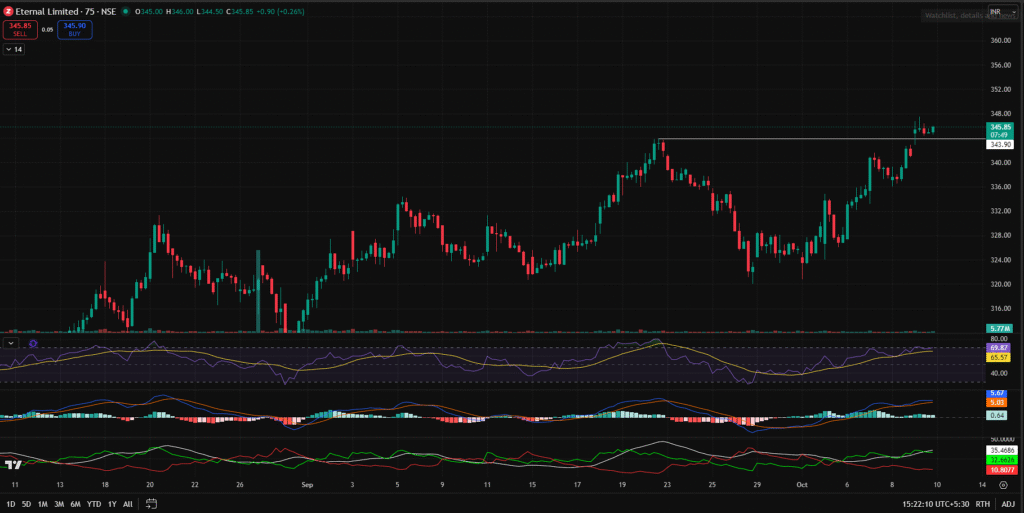Select the 1D time range
The image size is (1024, 513).
[11, 504]
